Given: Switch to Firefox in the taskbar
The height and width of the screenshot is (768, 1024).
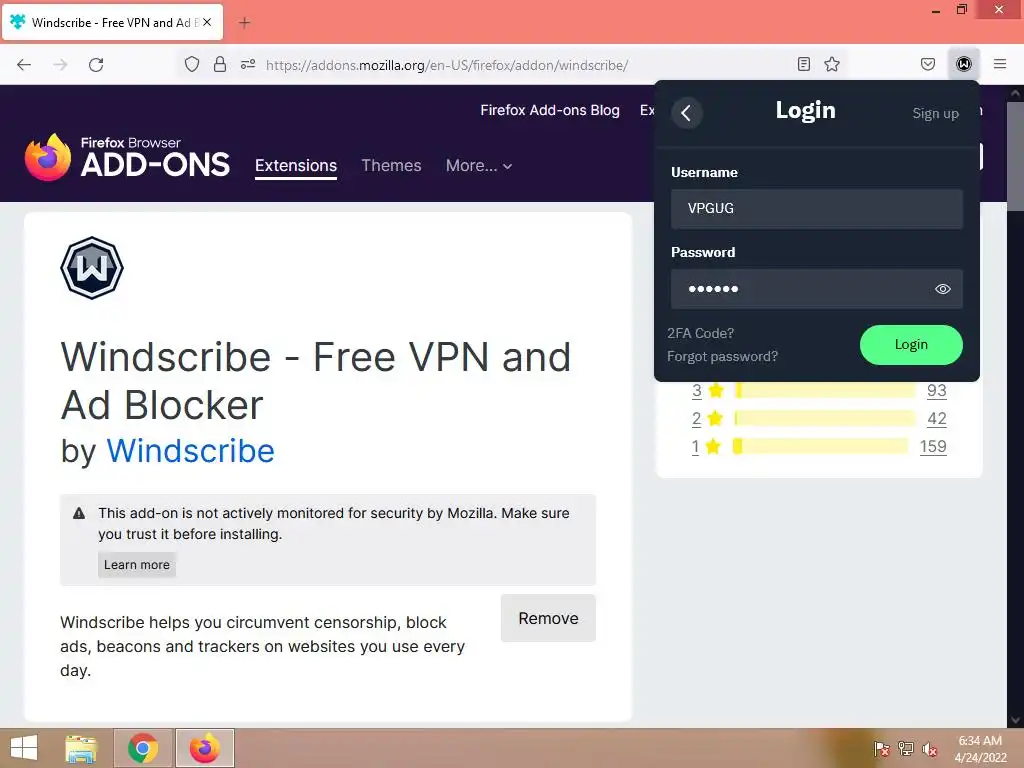Looking at the screenshot, I should click(205, 748).
